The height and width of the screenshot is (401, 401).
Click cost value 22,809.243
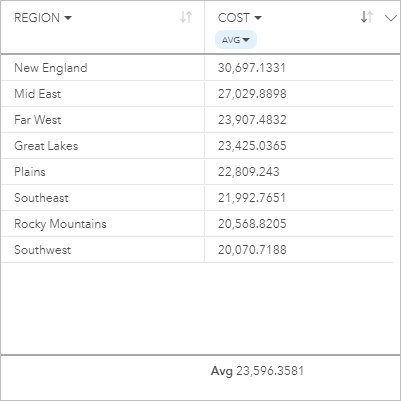[249, 172]
